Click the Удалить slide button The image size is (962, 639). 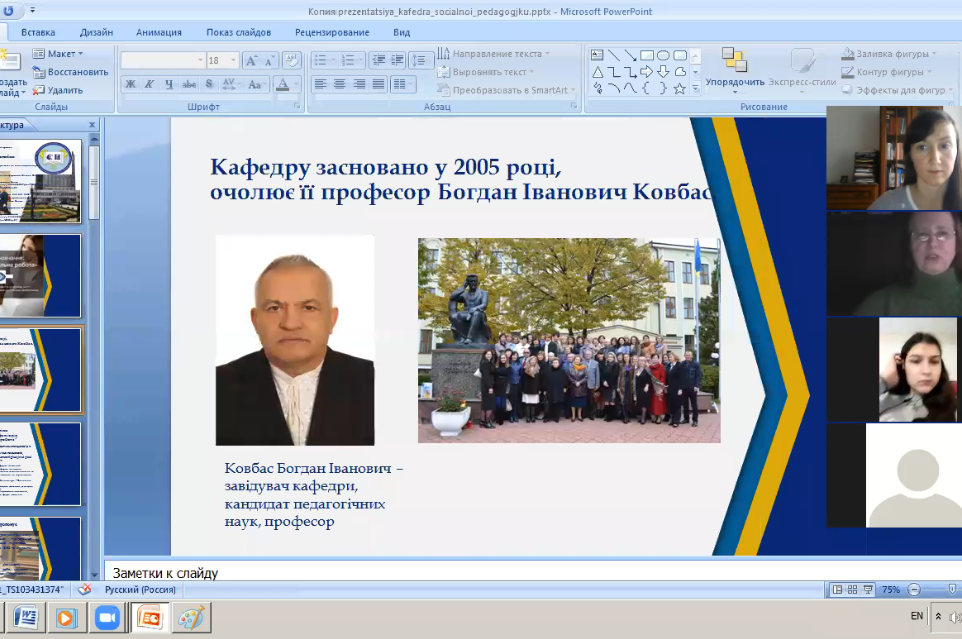(64, 90)
